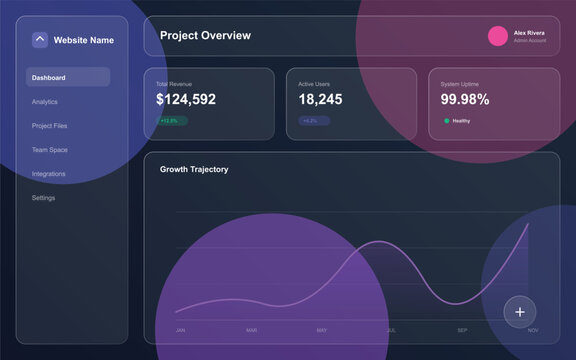Click the Project Overview heading
The height and width of the screenshot is (360, 576).
click(205, 36)
